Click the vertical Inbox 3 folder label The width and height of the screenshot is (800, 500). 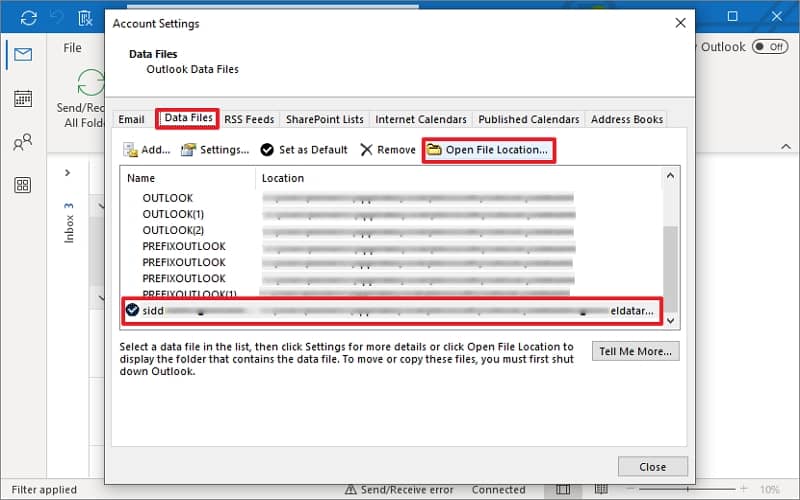click(x=69, y=222)
